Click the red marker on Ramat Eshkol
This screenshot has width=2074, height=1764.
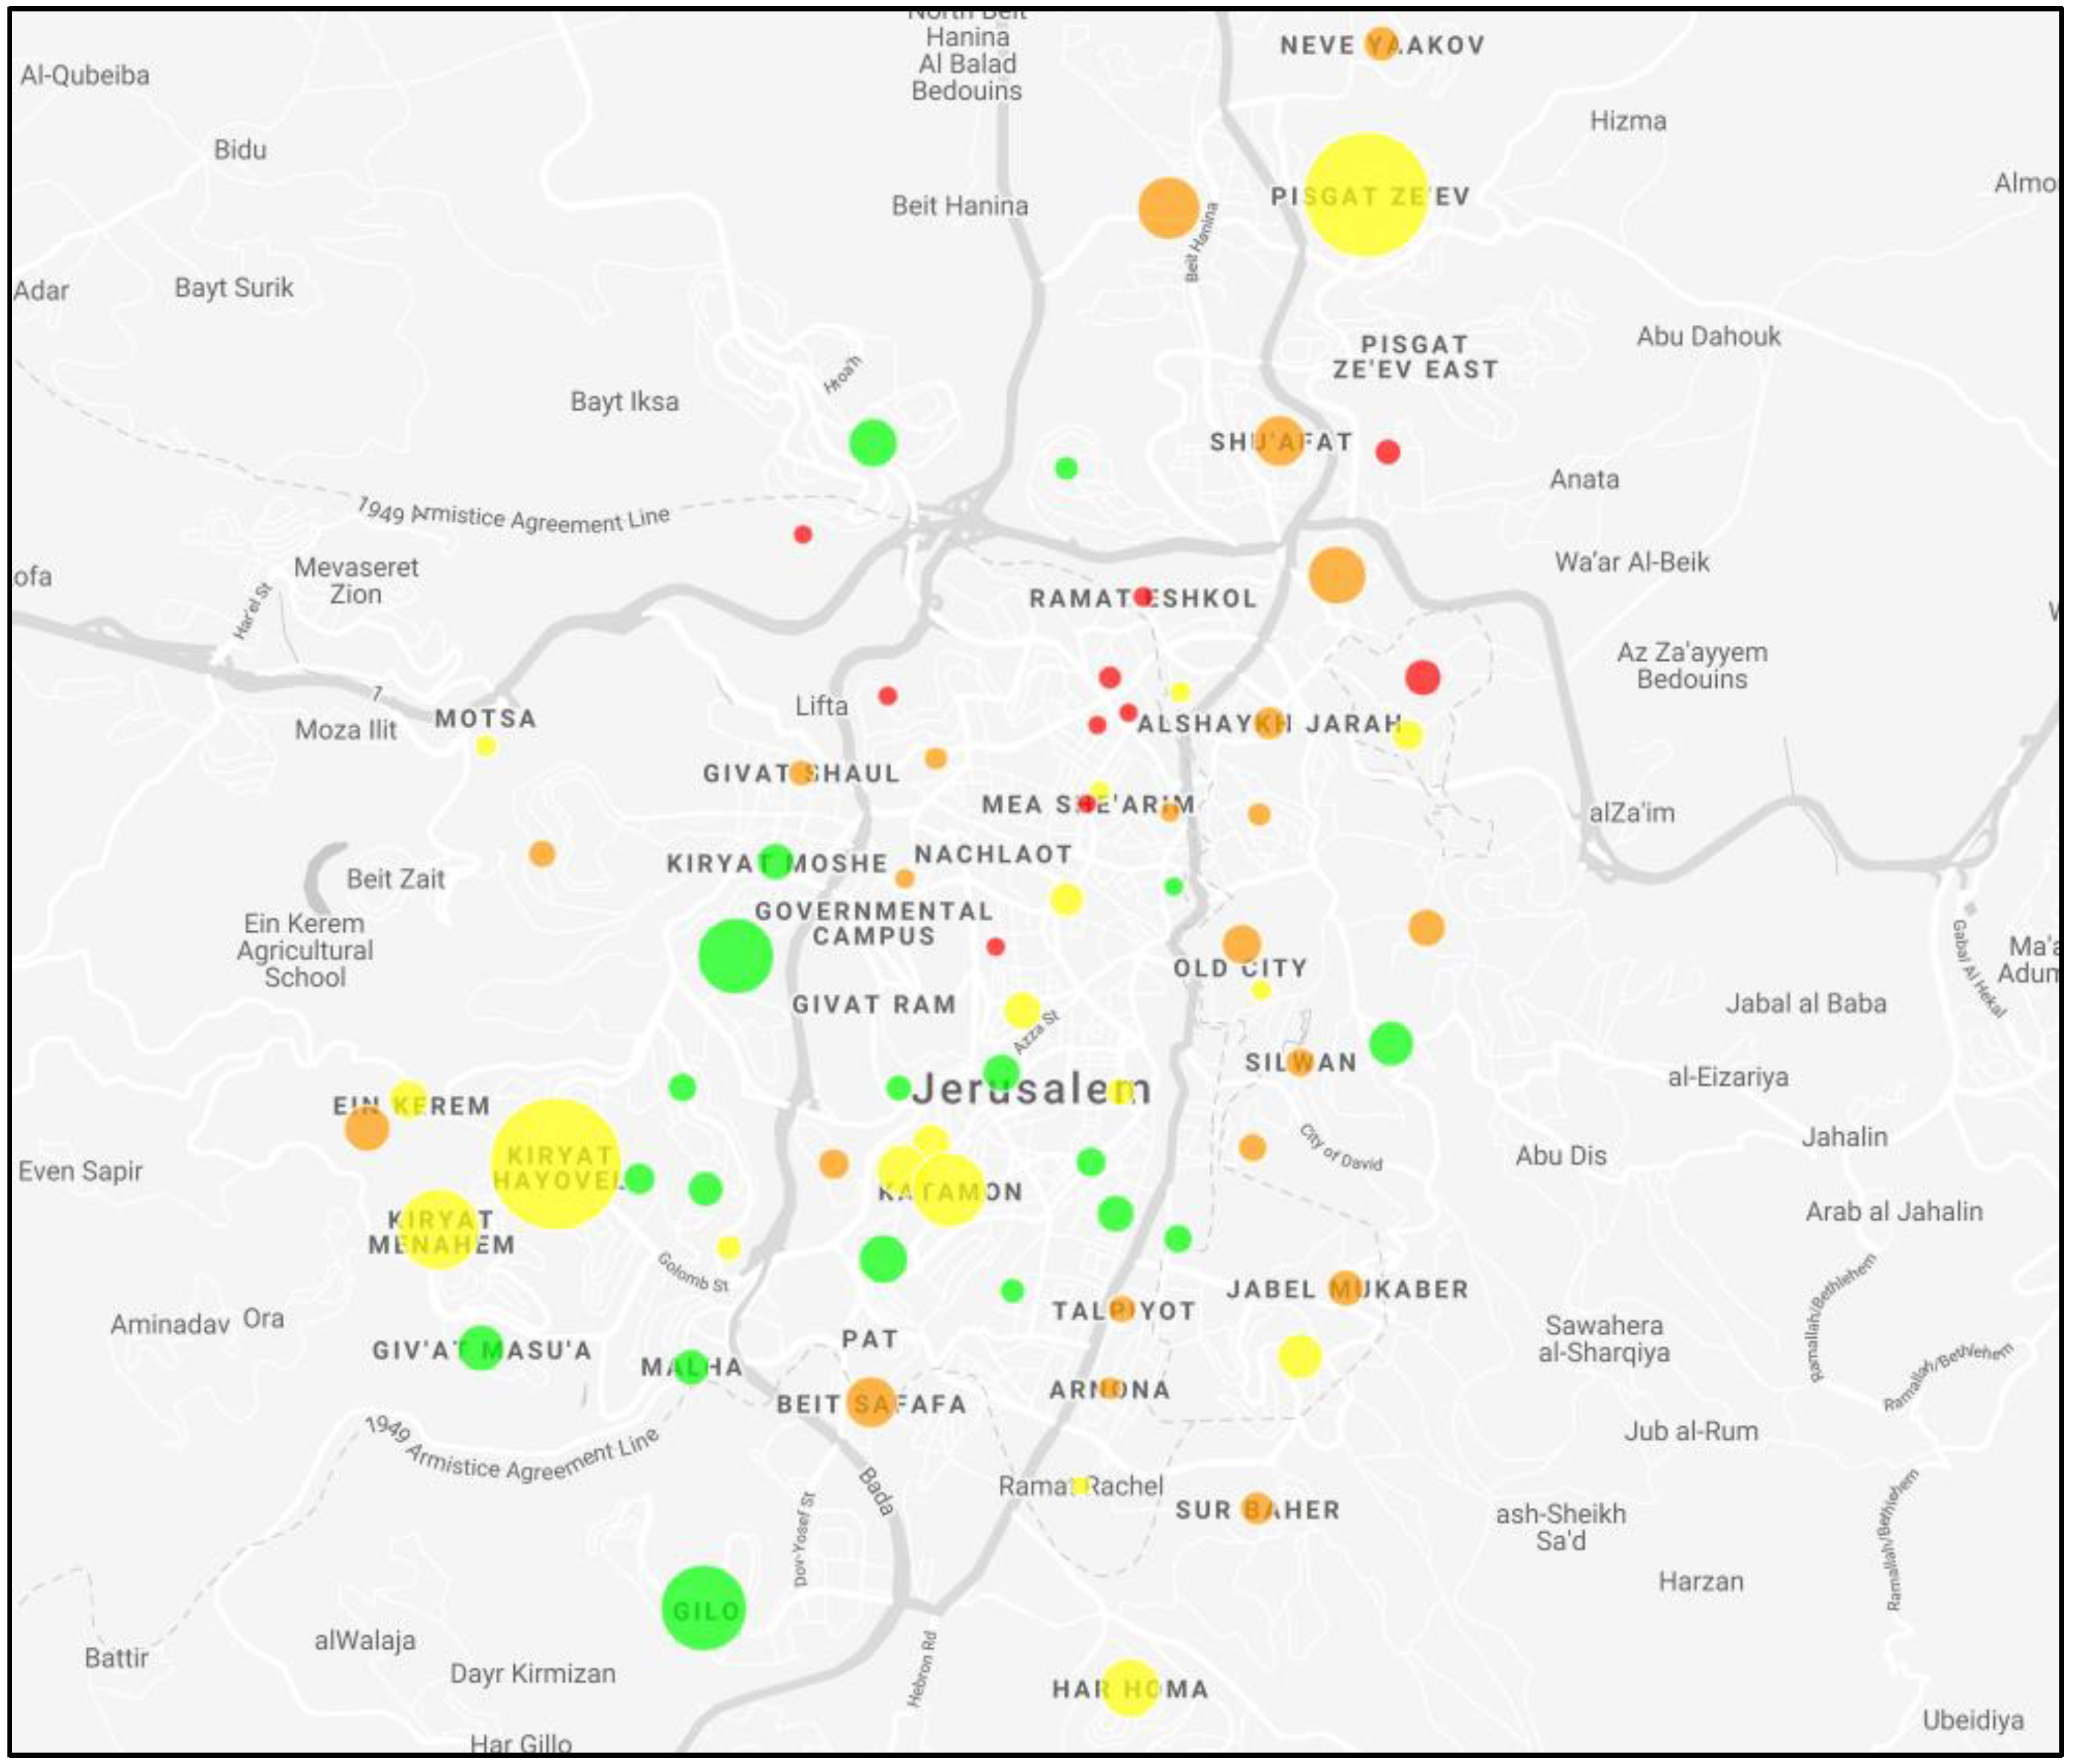(x=1143, y=597)
